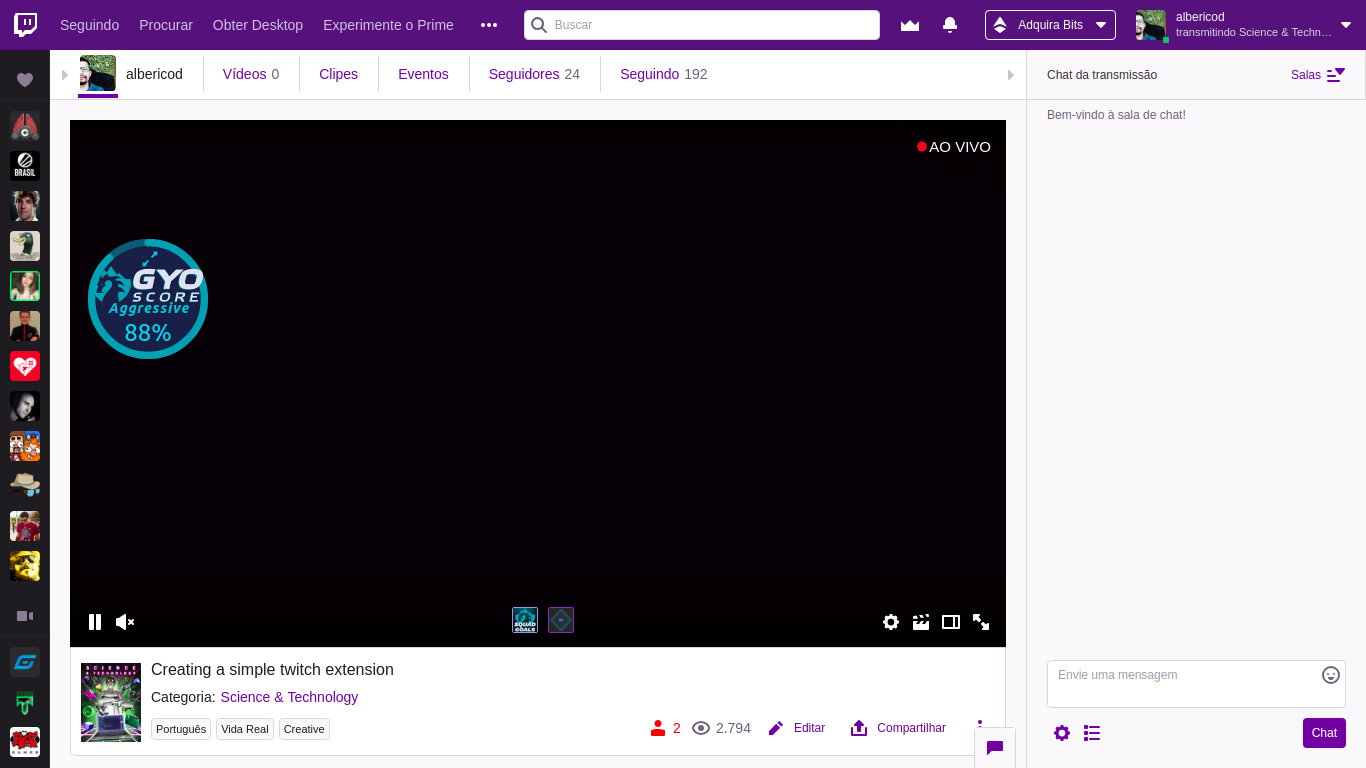Open the user account menu arrow
The width and height of the screenshot is (1366, 768).
tap(1346, 25)
